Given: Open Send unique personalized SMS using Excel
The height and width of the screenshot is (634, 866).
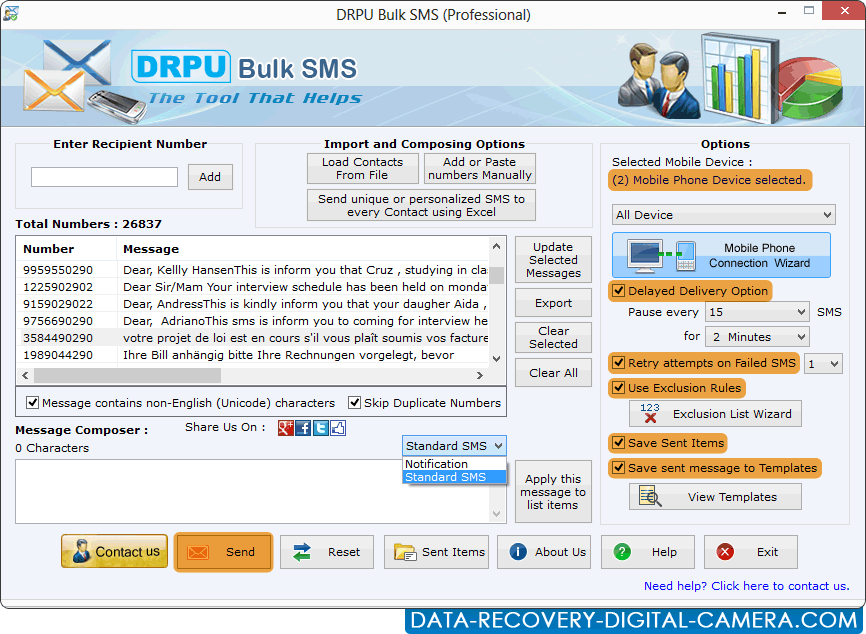Looking at the screenshot, I should click(x=421, y=205).
